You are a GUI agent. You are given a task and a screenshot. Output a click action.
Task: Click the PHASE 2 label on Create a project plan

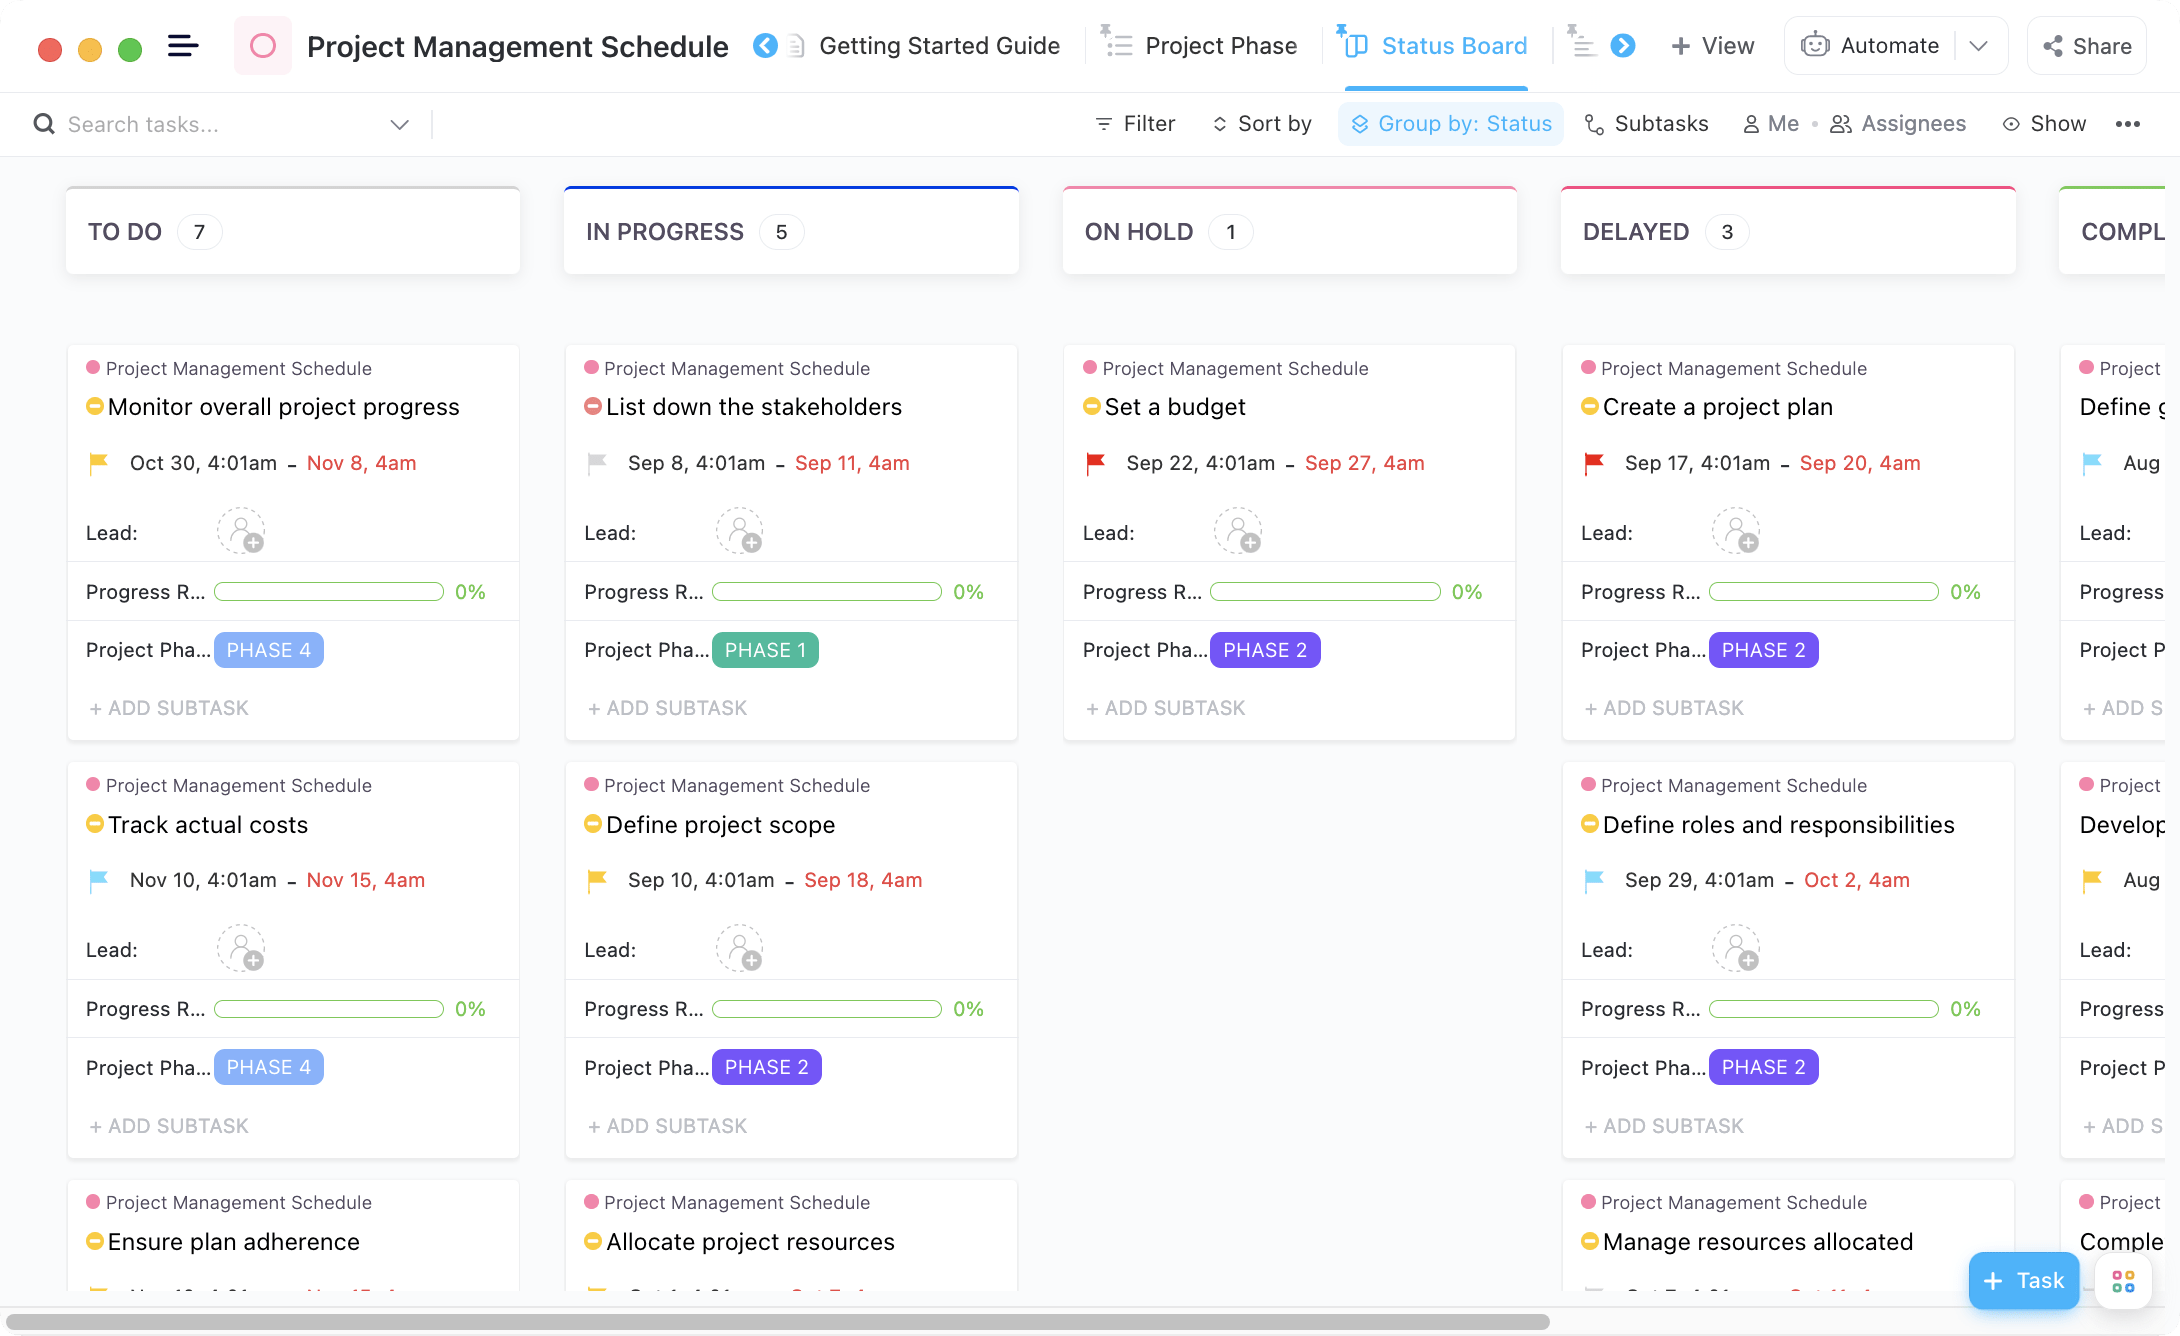1763,649
